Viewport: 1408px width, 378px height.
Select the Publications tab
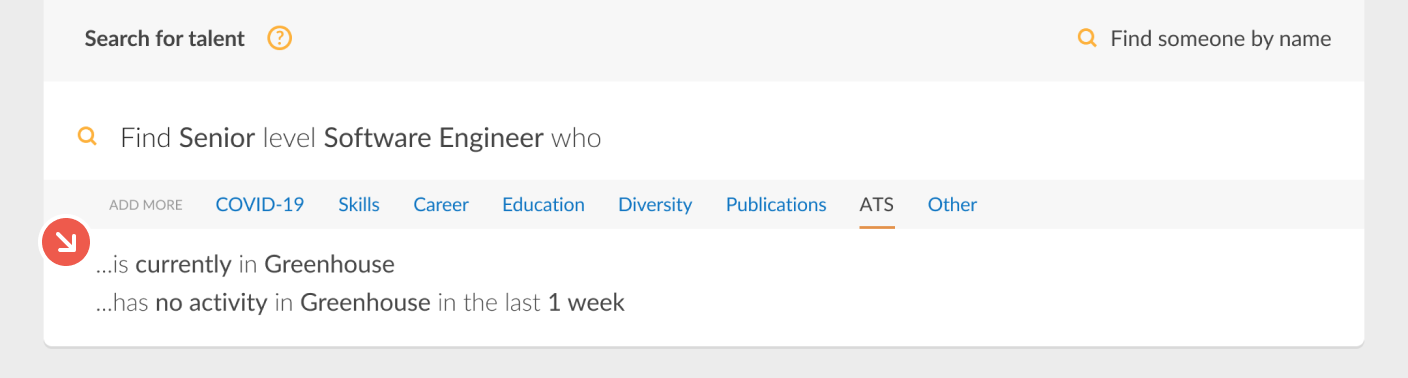click(776, 204)
